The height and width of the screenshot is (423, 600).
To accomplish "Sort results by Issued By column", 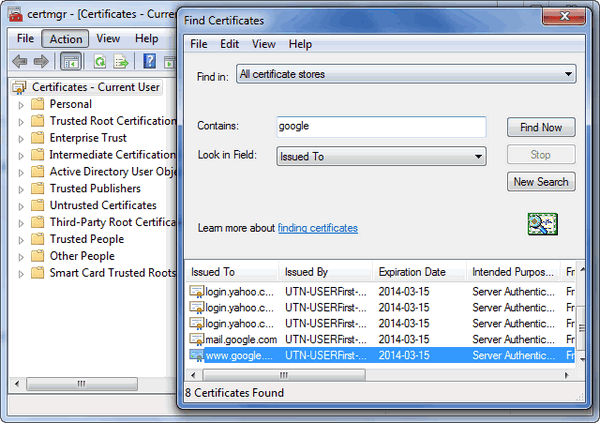I will pos(325,272).
